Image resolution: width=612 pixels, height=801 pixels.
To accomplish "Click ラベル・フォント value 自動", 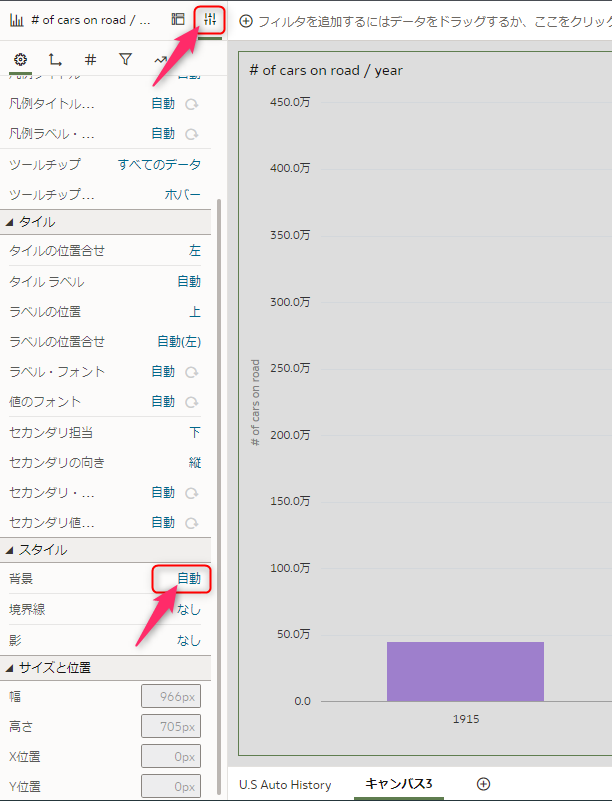I will [x=163, y=372].
